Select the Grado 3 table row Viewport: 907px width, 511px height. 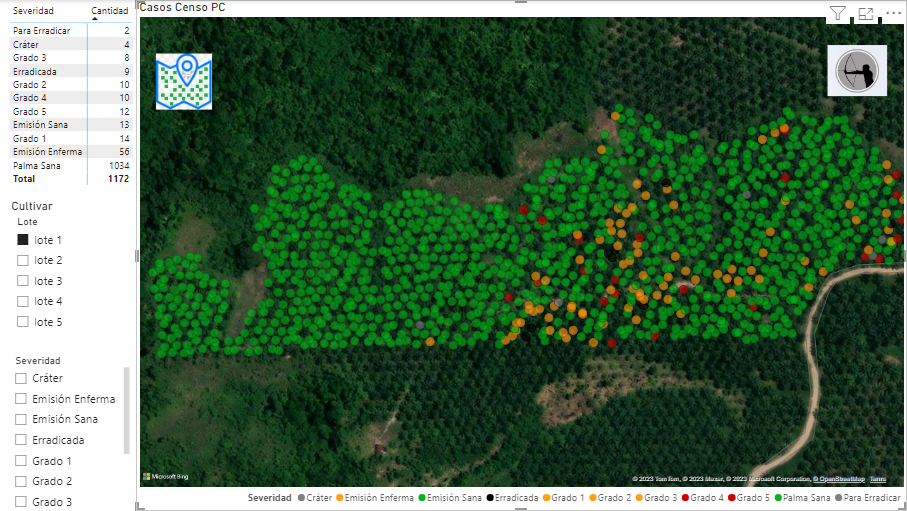point(71,57)
